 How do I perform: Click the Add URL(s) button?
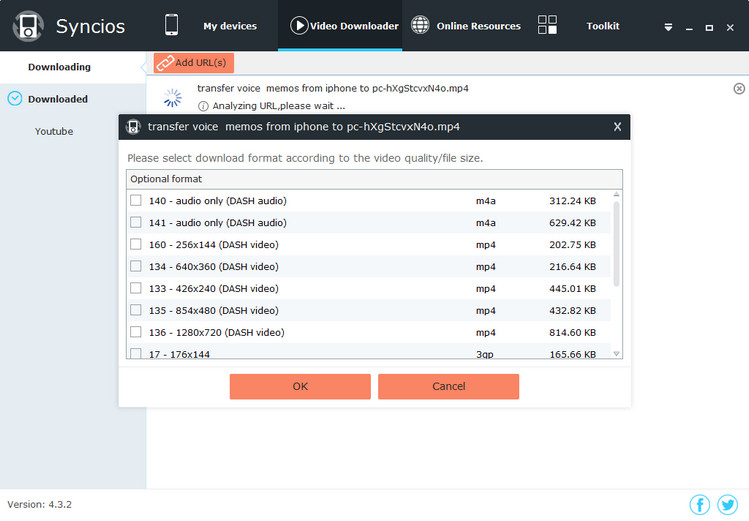click(193, 63)
